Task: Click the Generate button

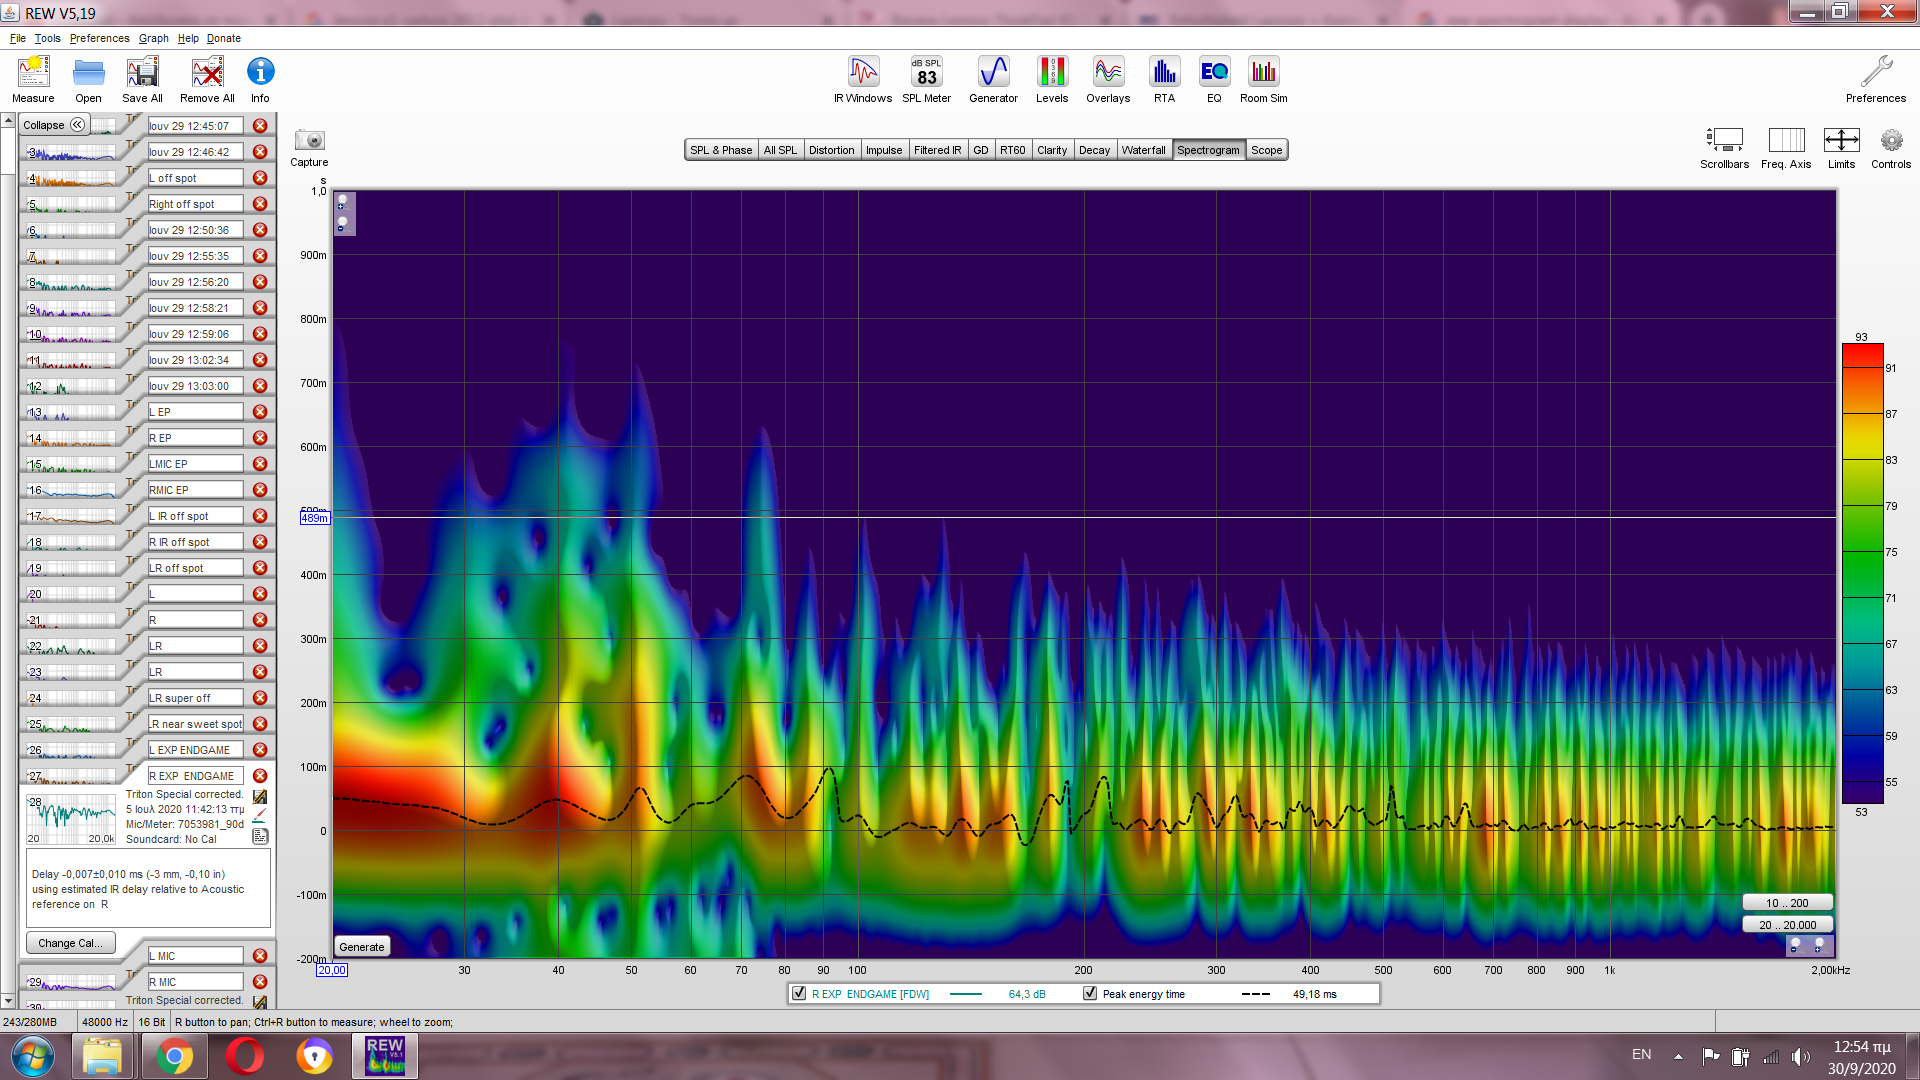Action: coord(362,947)
